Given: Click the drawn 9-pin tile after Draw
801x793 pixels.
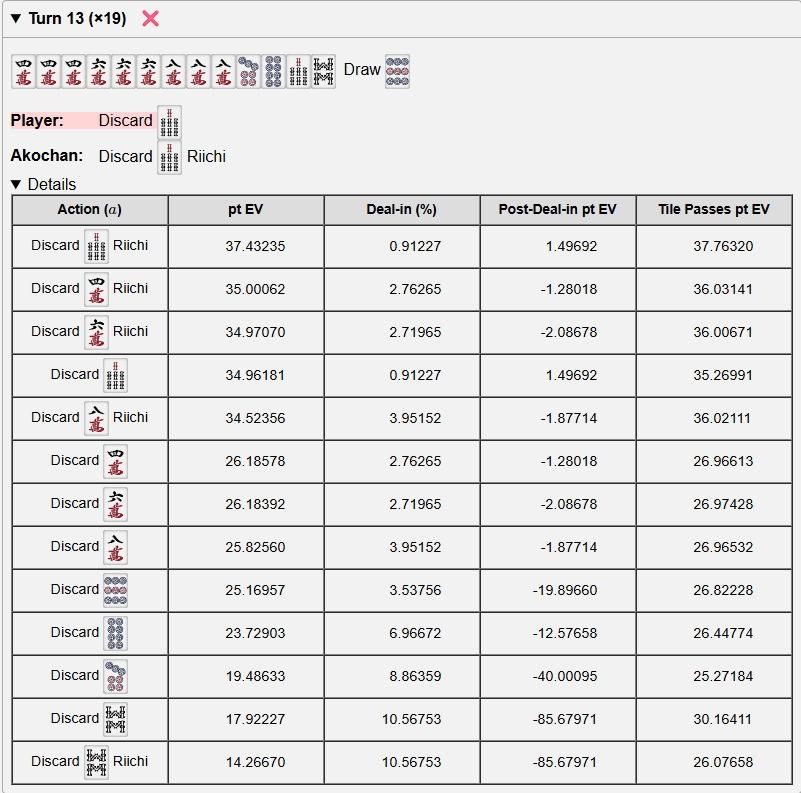Looking at the screenshot, I should (397, 72).
